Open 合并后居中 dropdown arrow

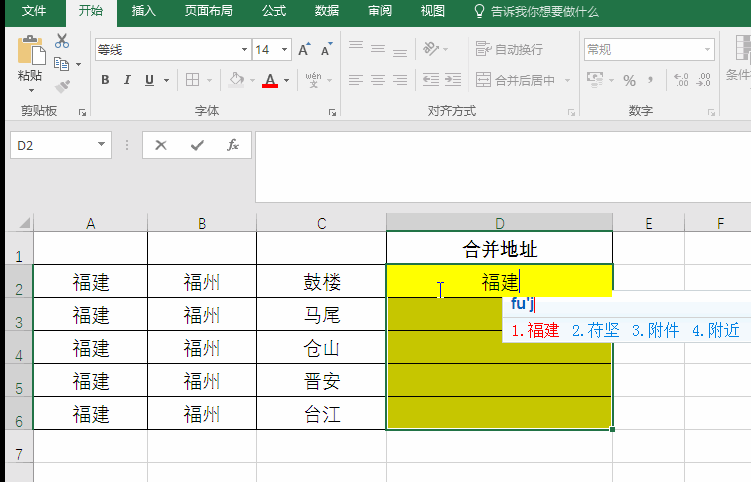[568, 80]
